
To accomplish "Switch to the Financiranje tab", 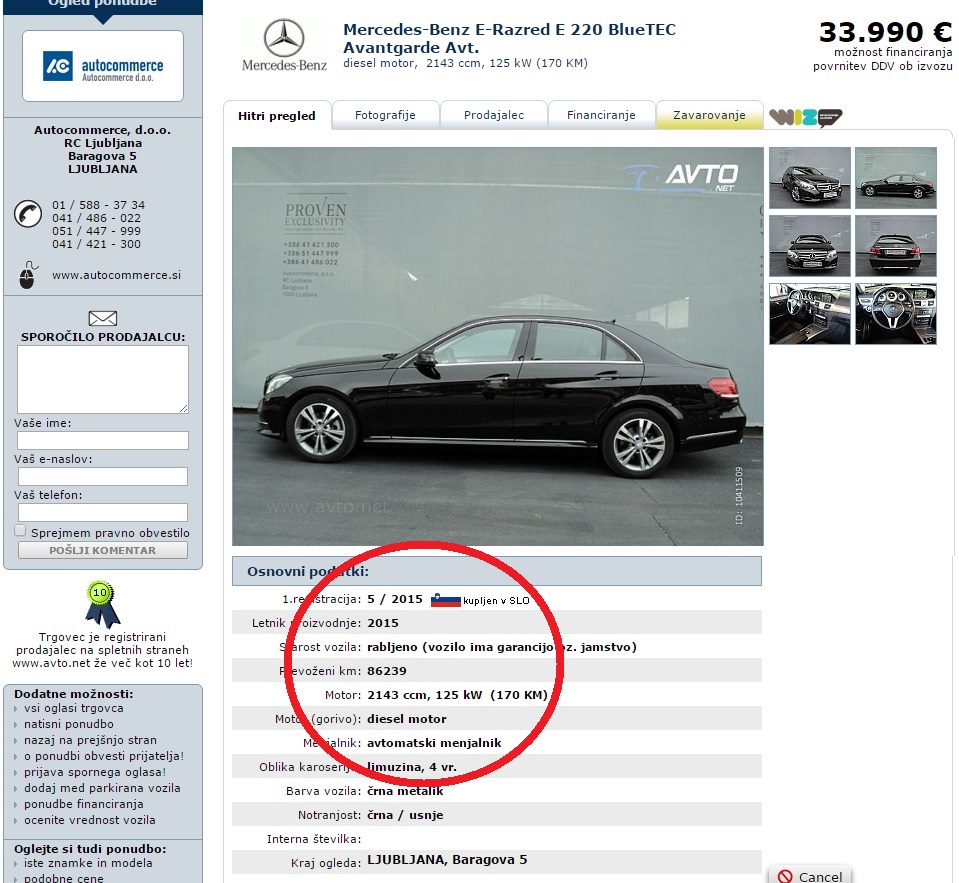I will [x=601, y=115].
